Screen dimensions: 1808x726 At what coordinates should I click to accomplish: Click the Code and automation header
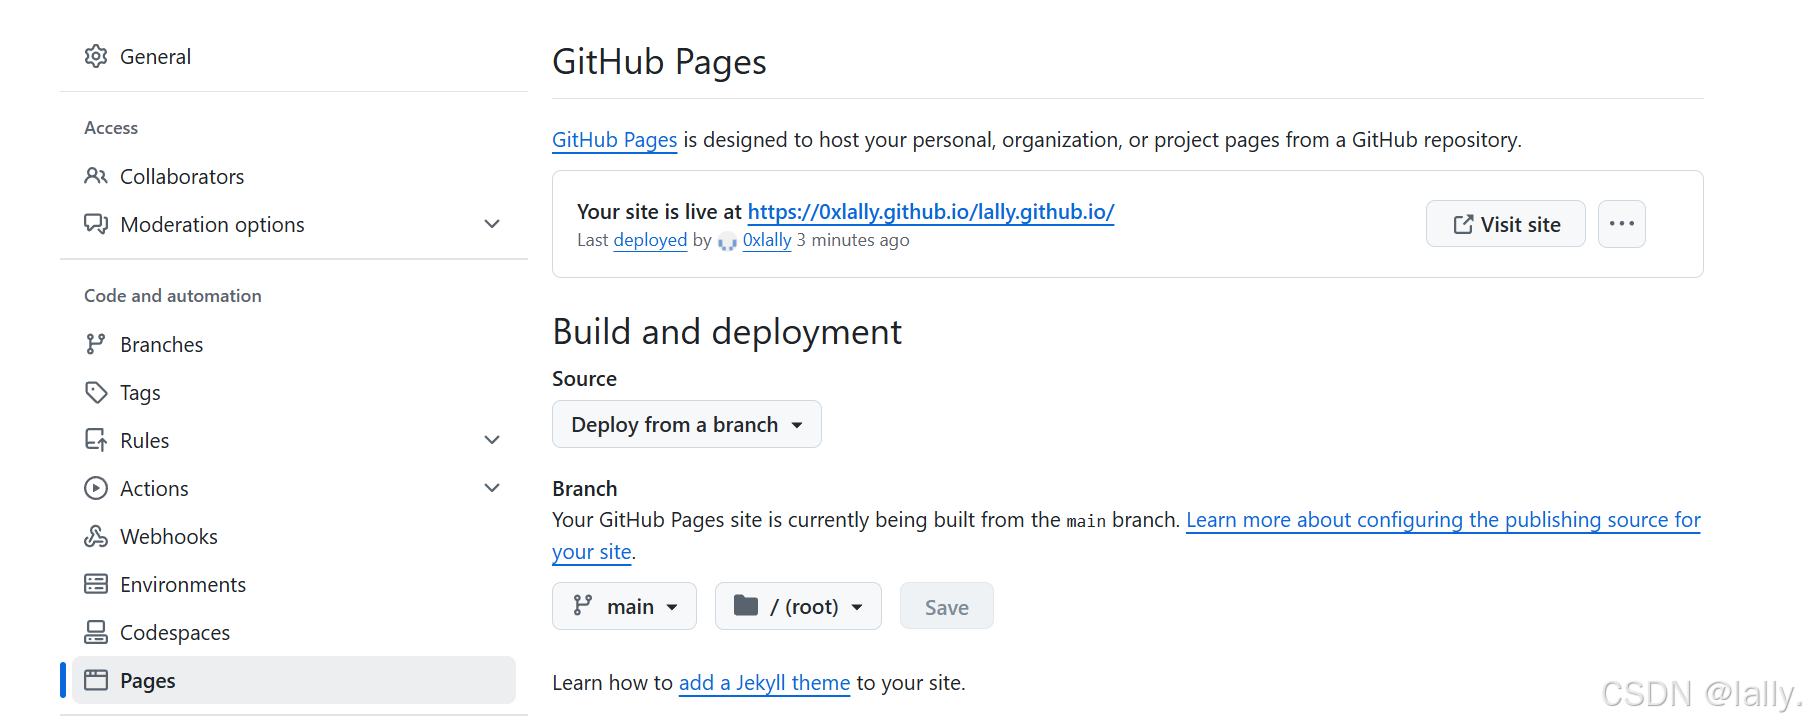(x=173, y=296)
